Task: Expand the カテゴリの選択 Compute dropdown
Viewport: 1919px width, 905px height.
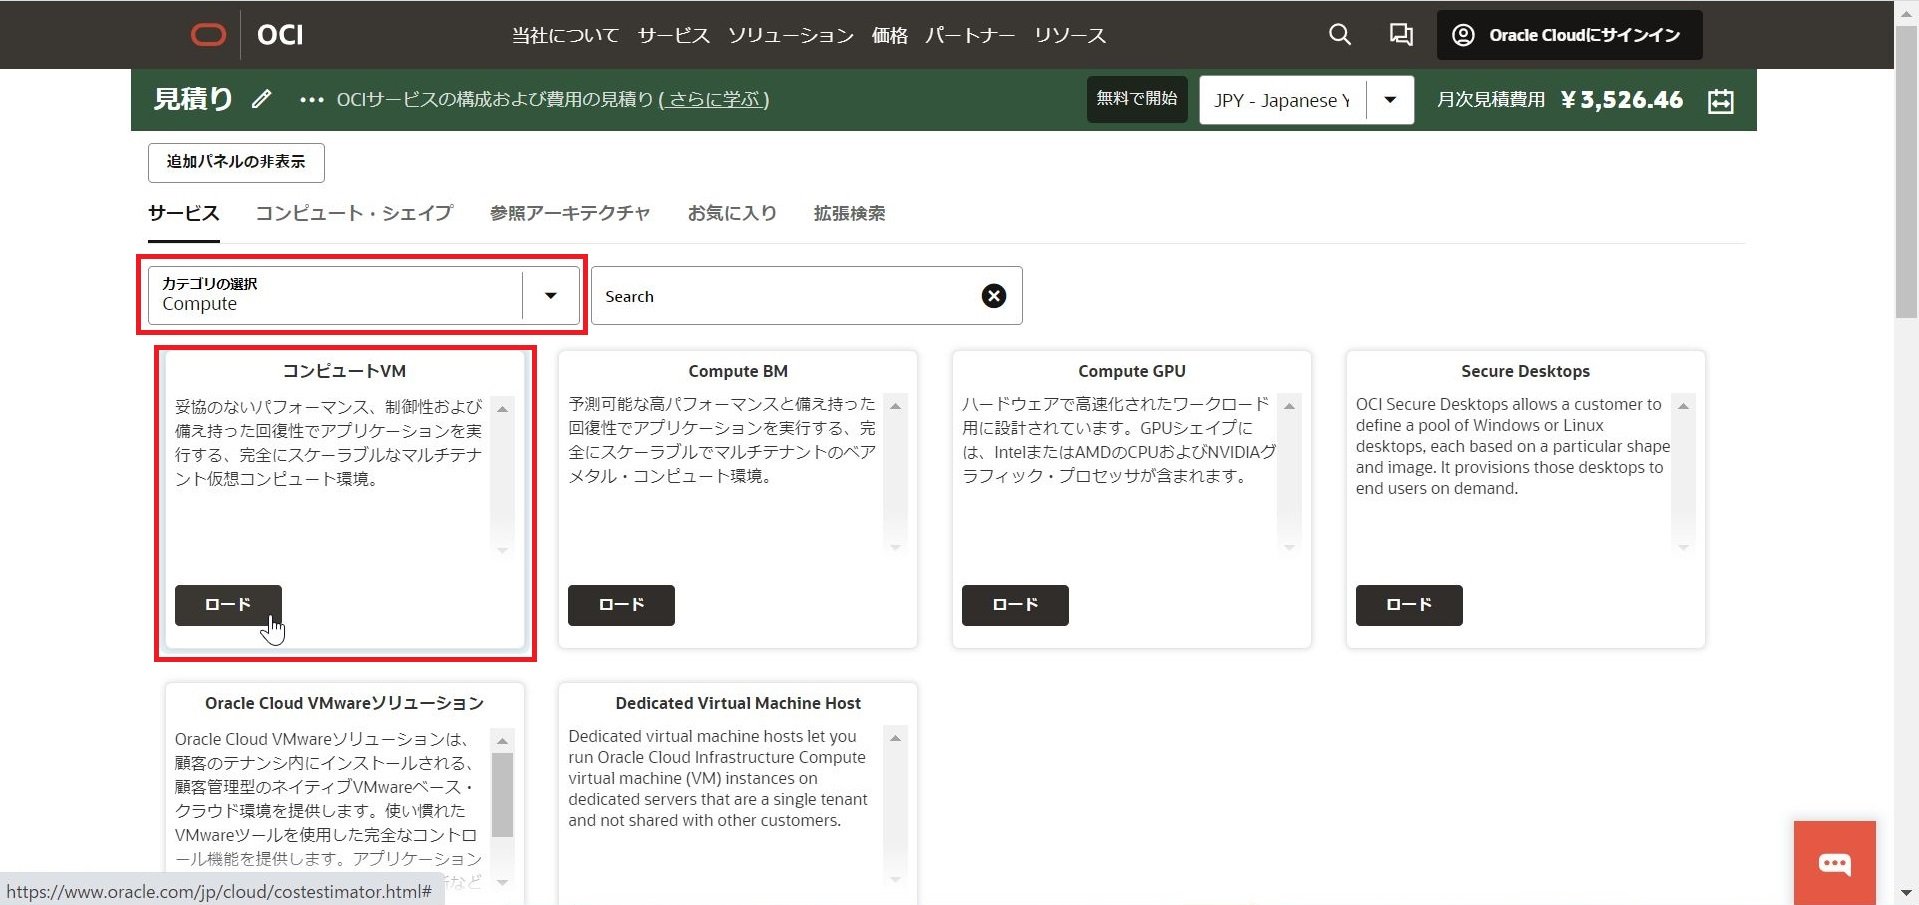Action: pos(550,296)
